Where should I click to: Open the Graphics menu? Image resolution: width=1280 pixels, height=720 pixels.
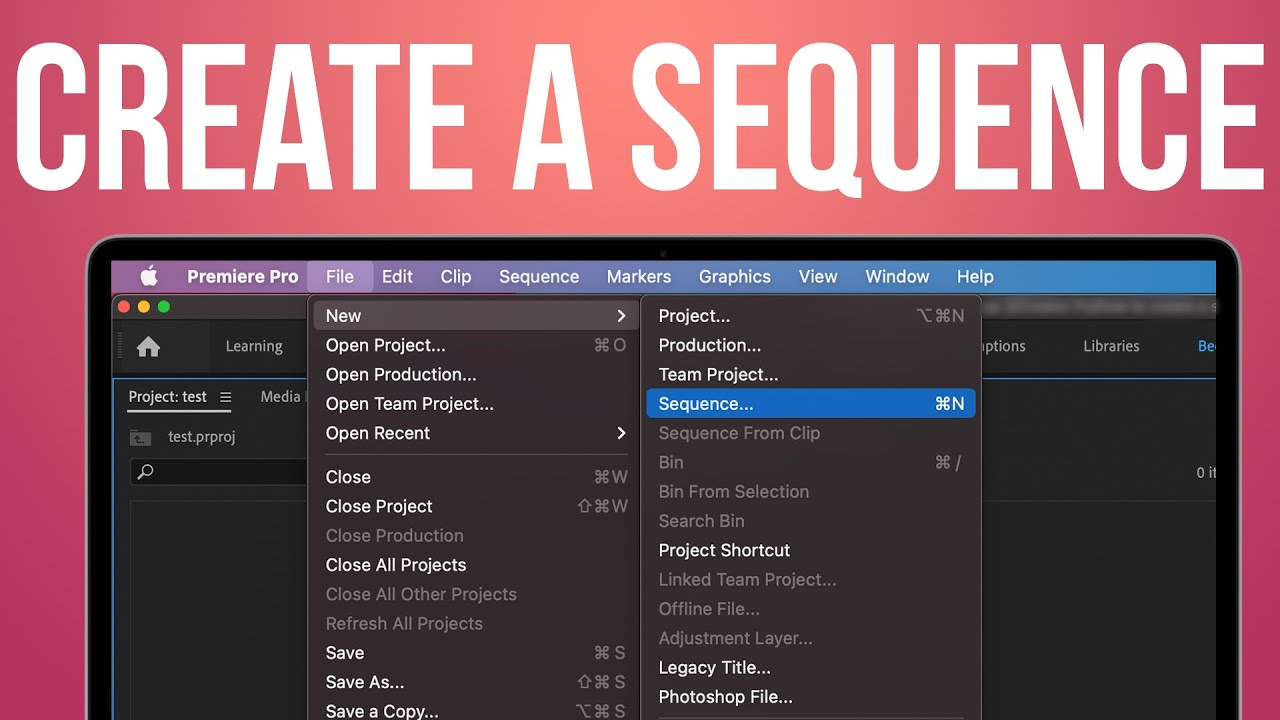[735, 277]
